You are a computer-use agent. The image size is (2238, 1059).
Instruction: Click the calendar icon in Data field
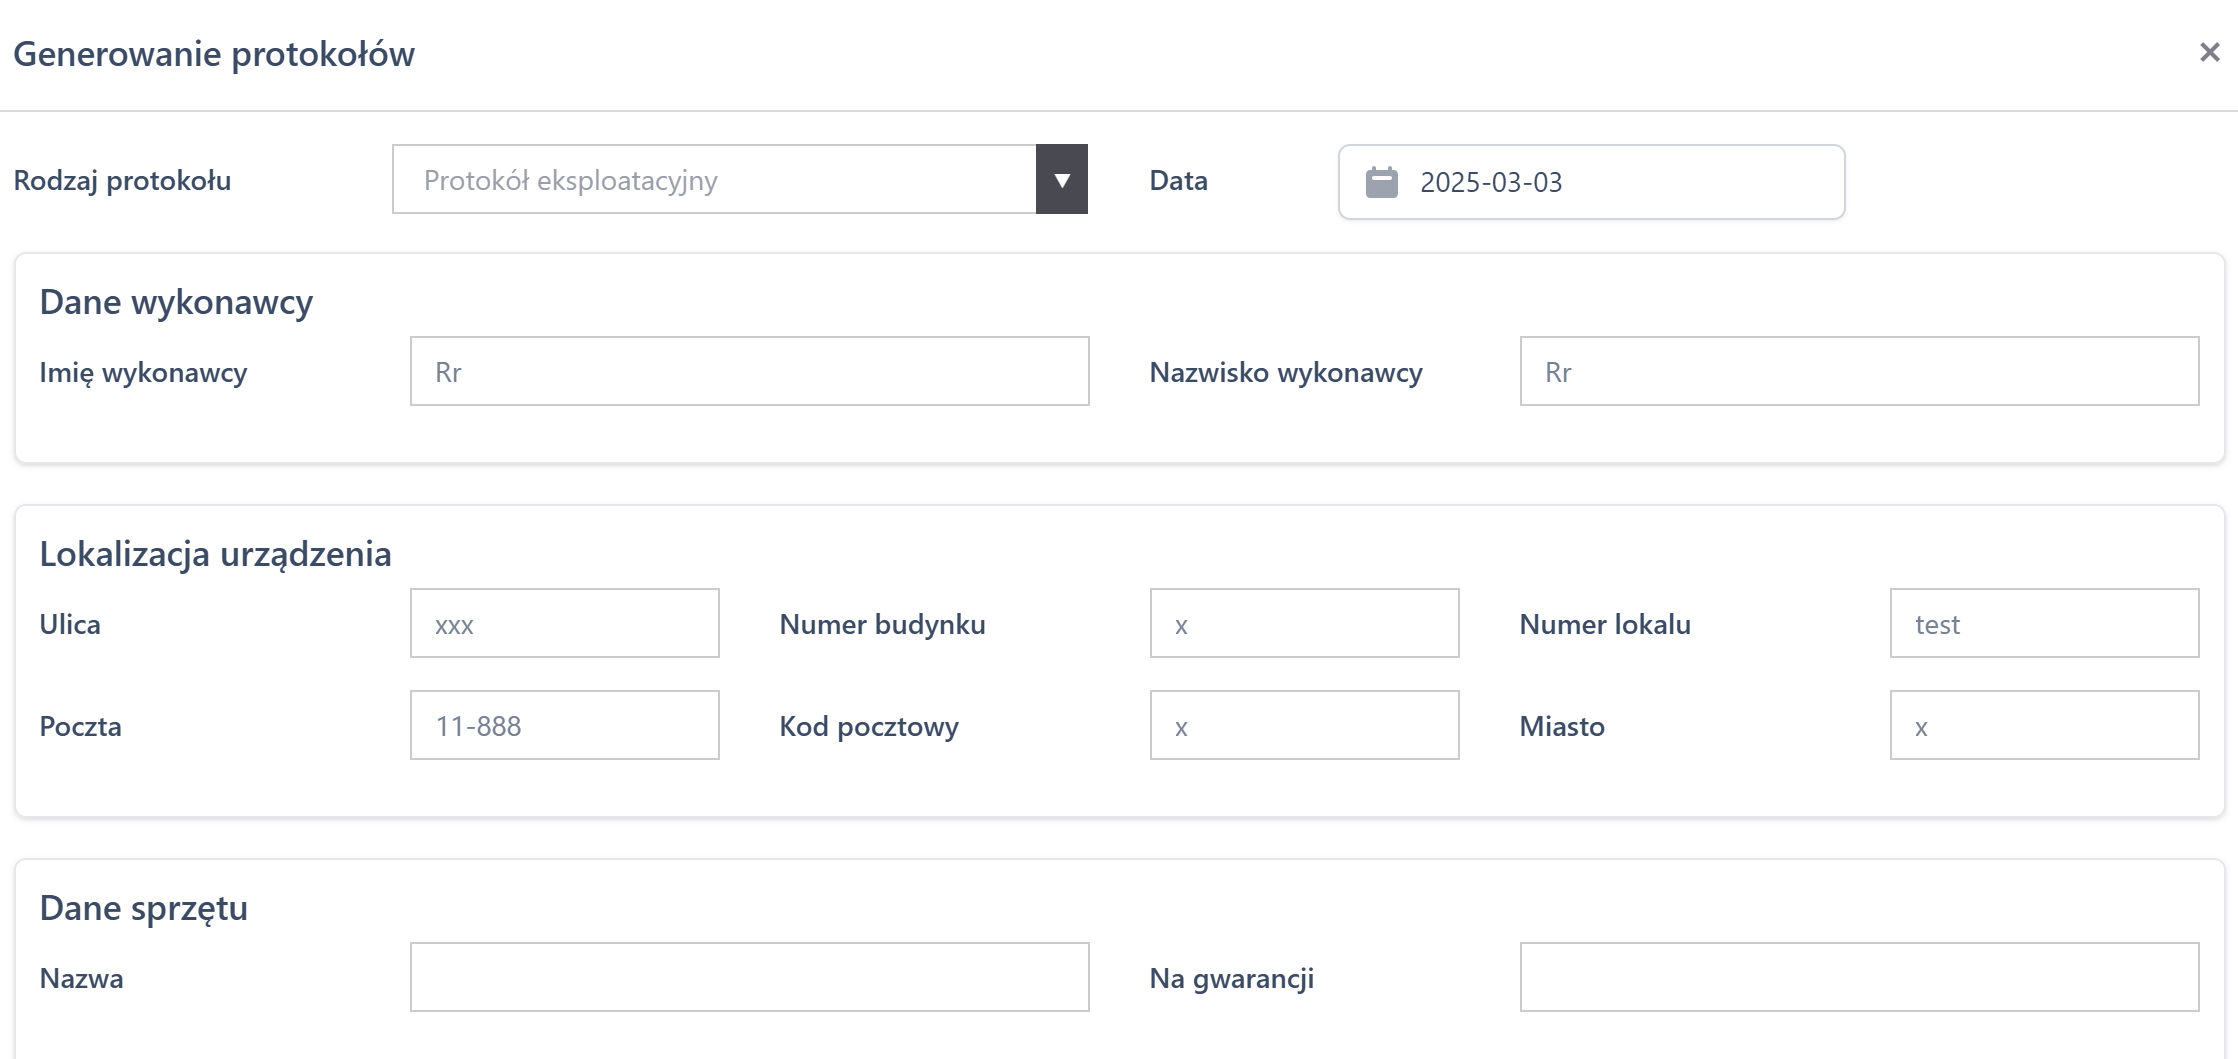click(1381, 182)
